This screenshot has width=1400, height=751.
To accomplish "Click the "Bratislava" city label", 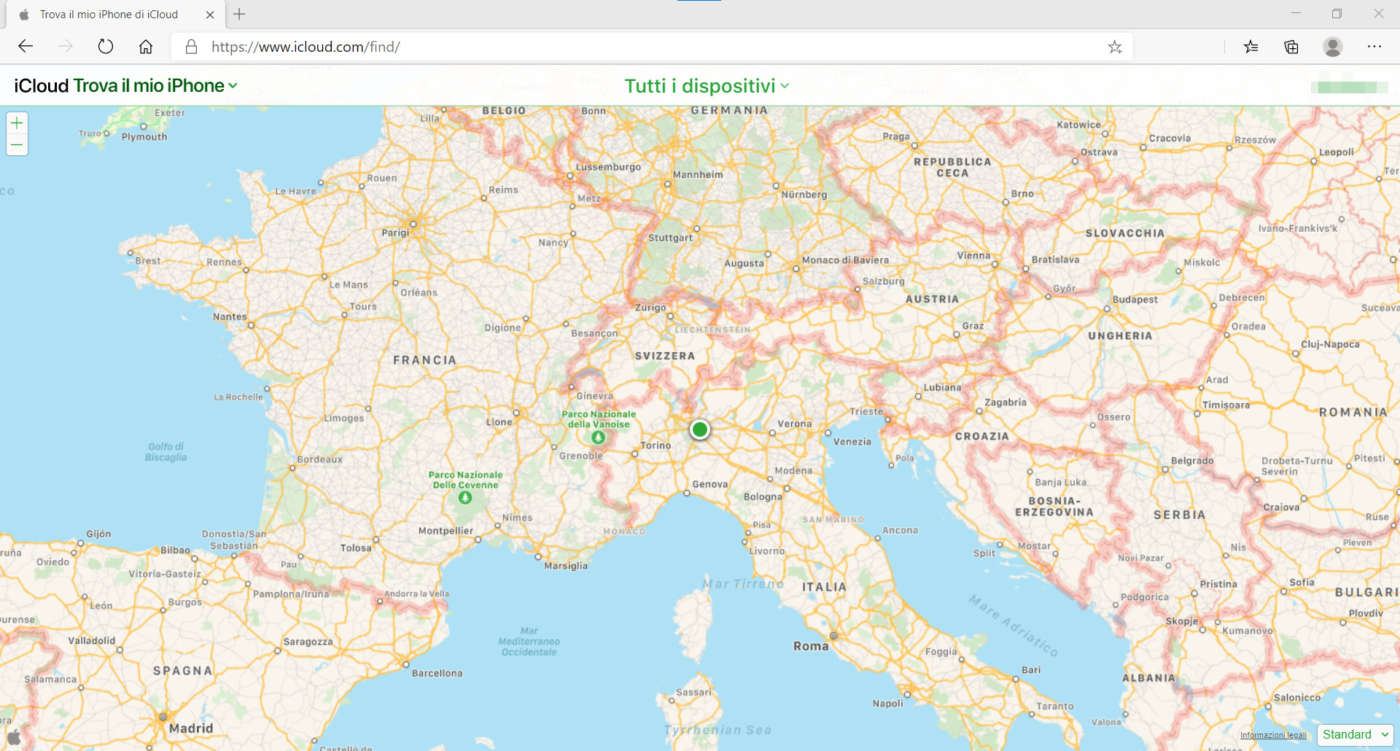I will coord(1056,259).
